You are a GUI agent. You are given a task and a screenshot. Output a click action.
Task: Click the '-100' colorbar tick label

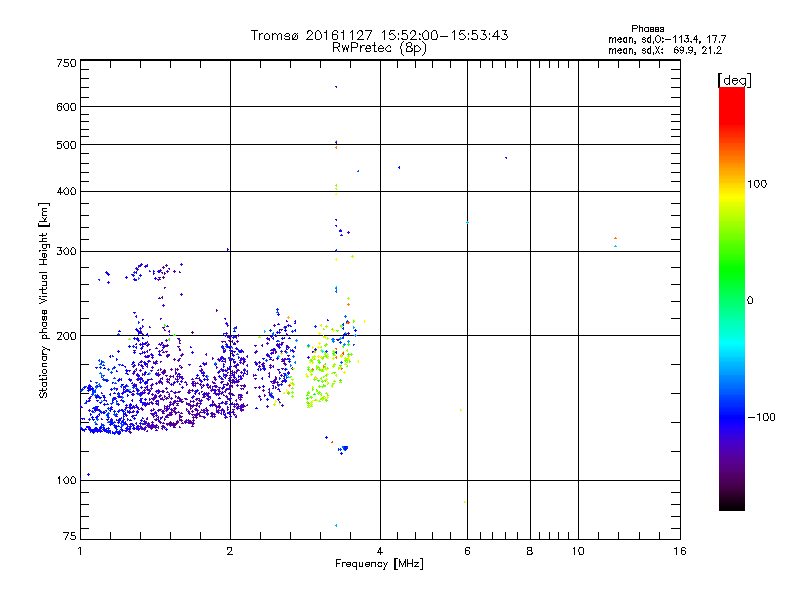pos(761,417)
